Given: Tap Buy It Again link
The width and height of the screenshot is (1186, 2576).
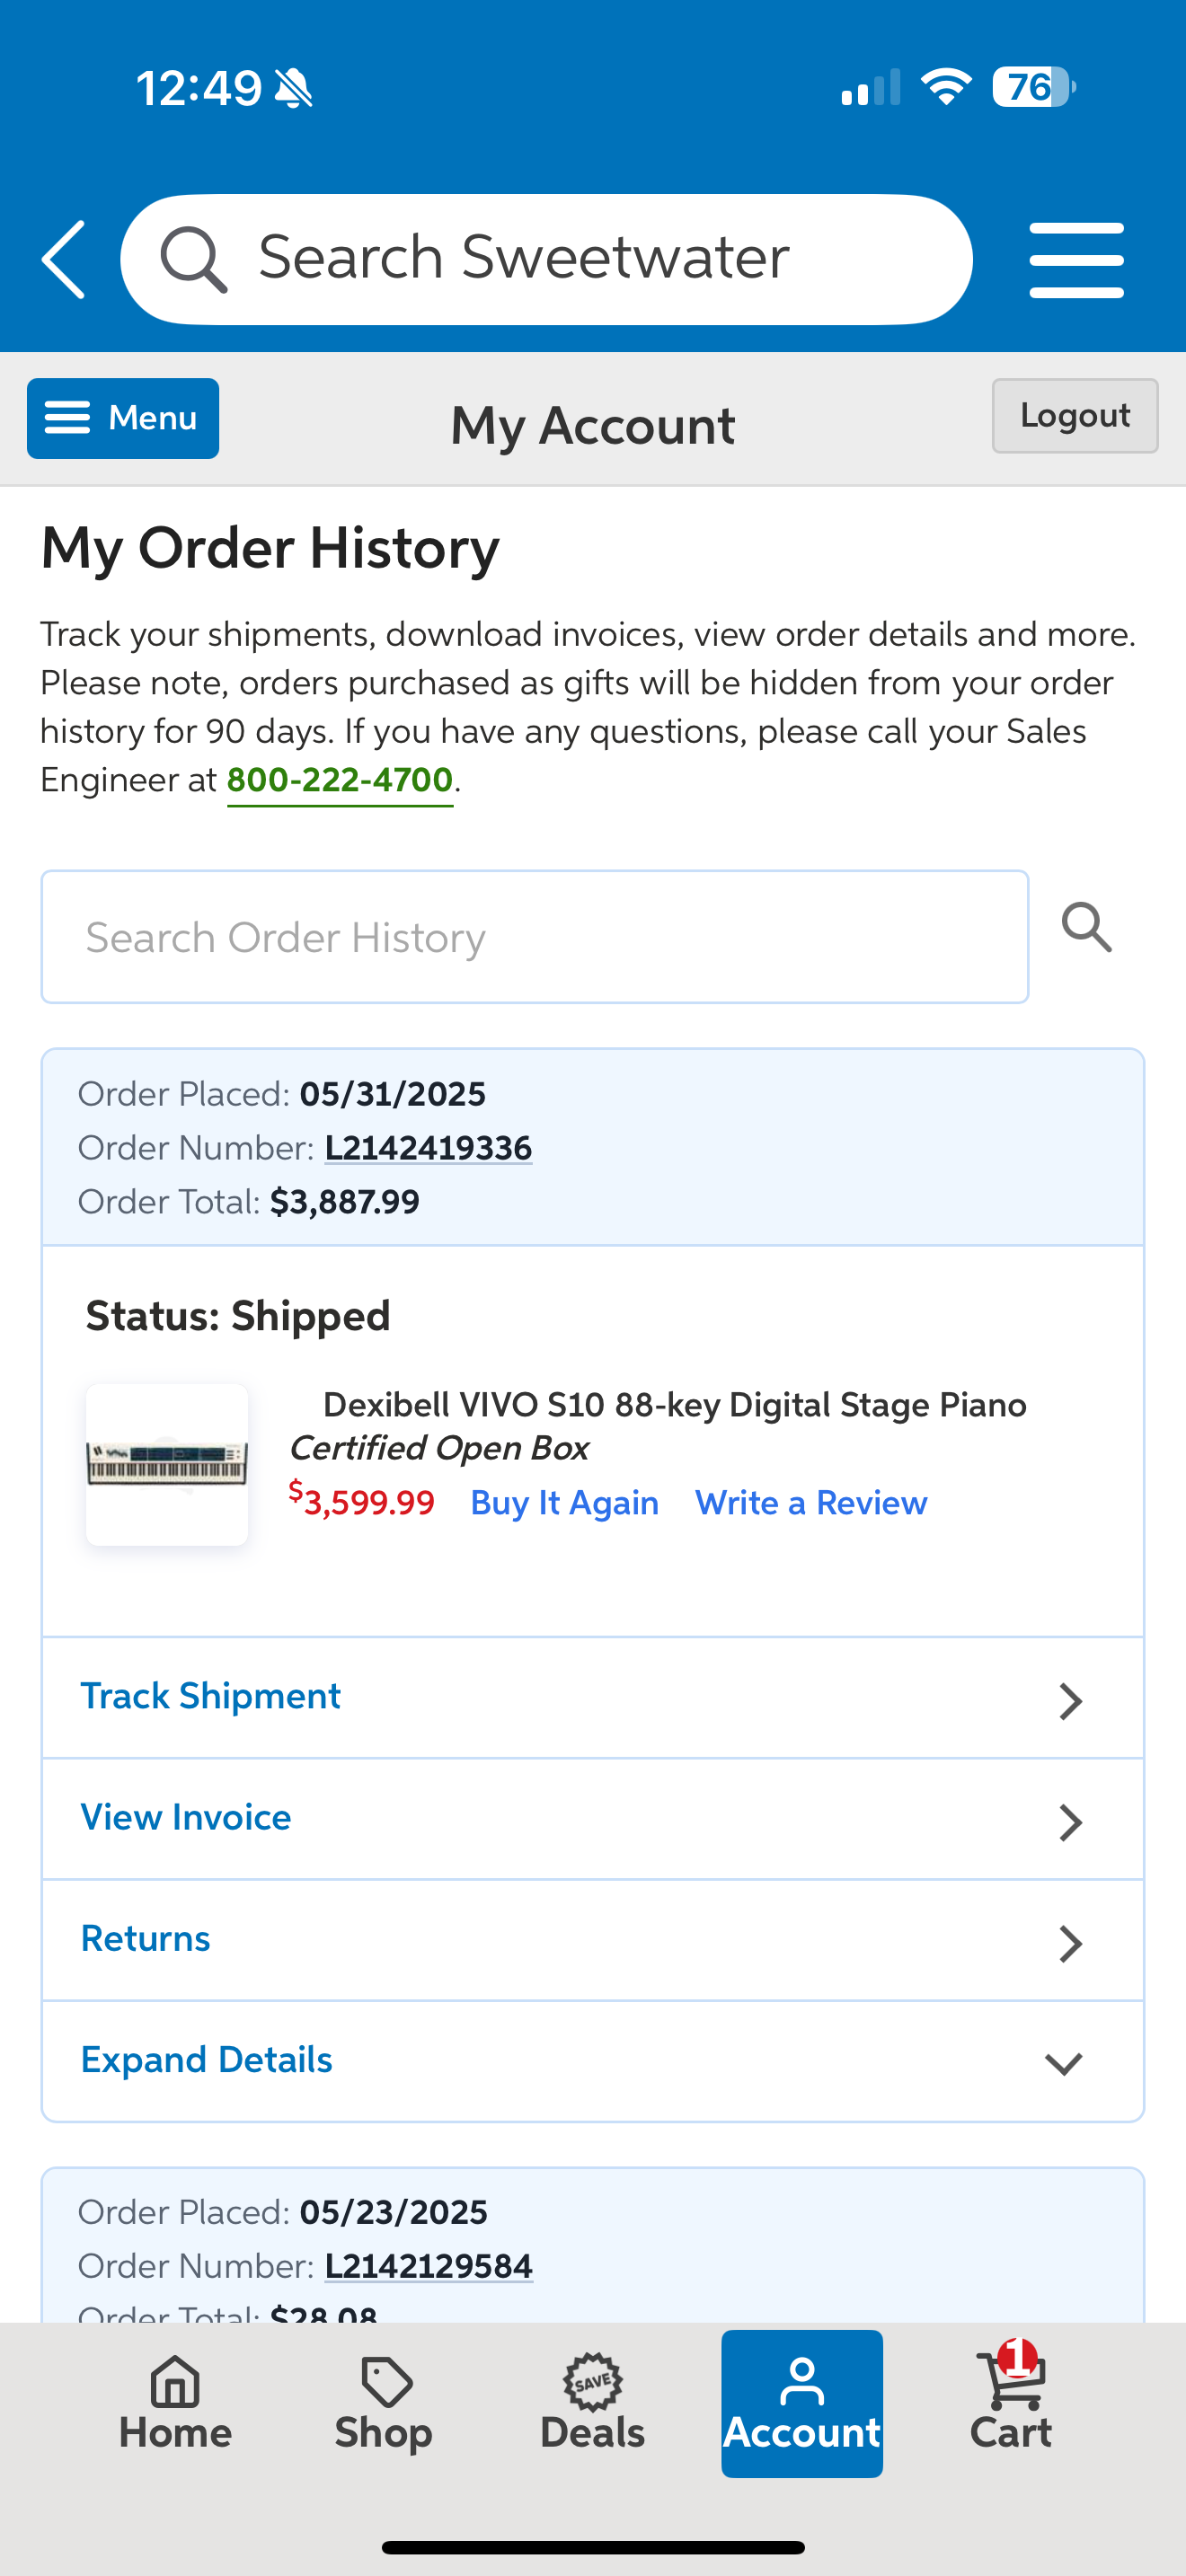Looking at the screenshot, I should pyautogui.click(x=564, y=1503).
